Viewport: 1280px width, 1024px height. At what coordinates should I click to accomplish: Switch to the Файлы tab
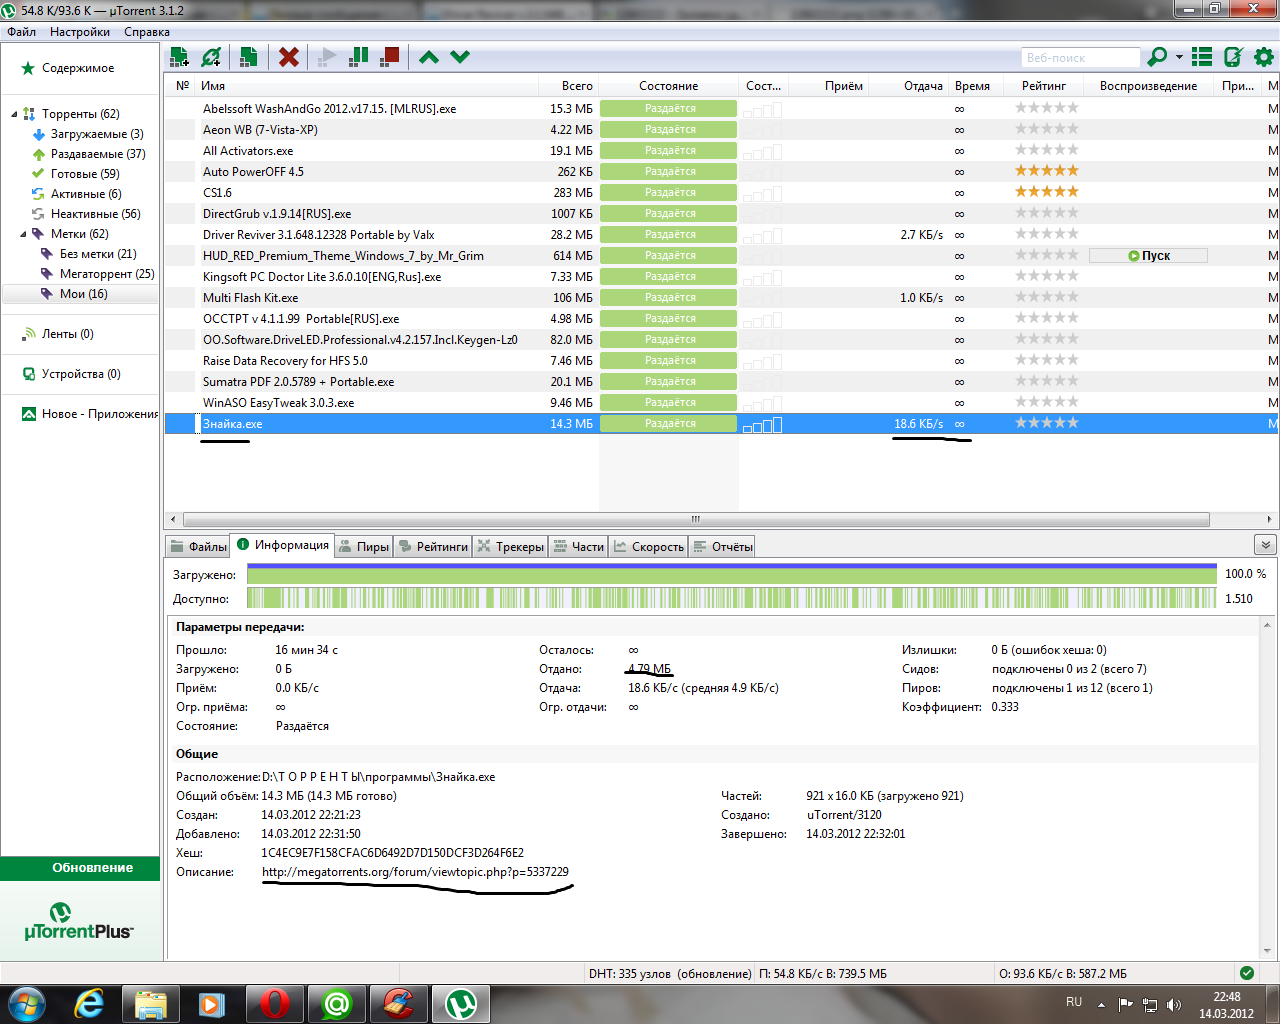click(x=198, y=546)
